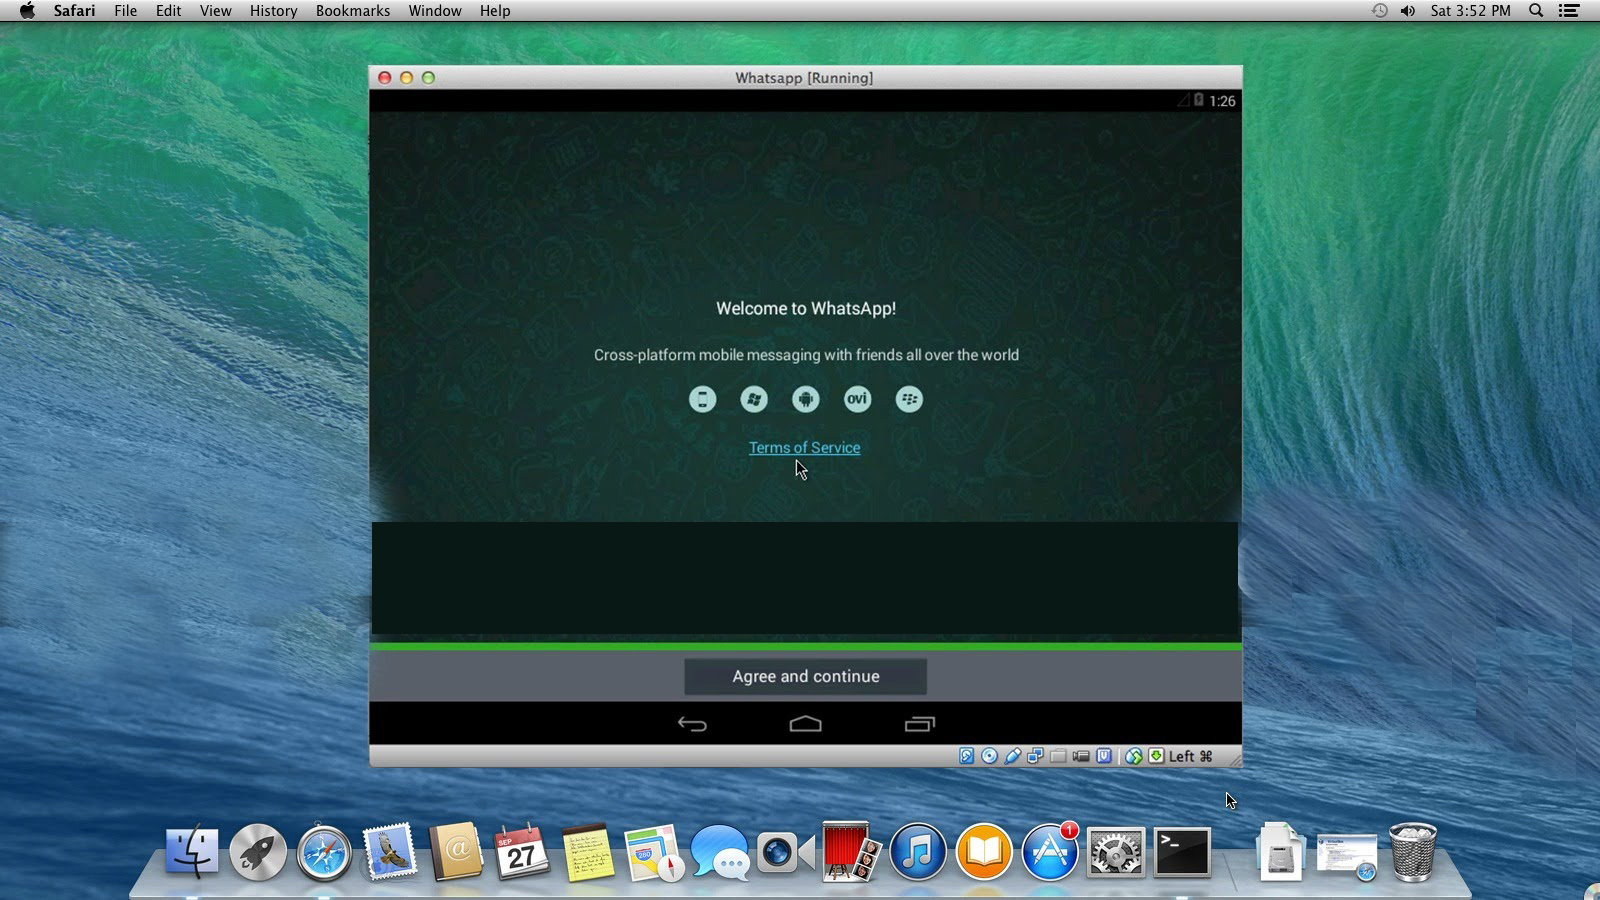
Task: Open the View menu
Action: [x=215, y=11]
